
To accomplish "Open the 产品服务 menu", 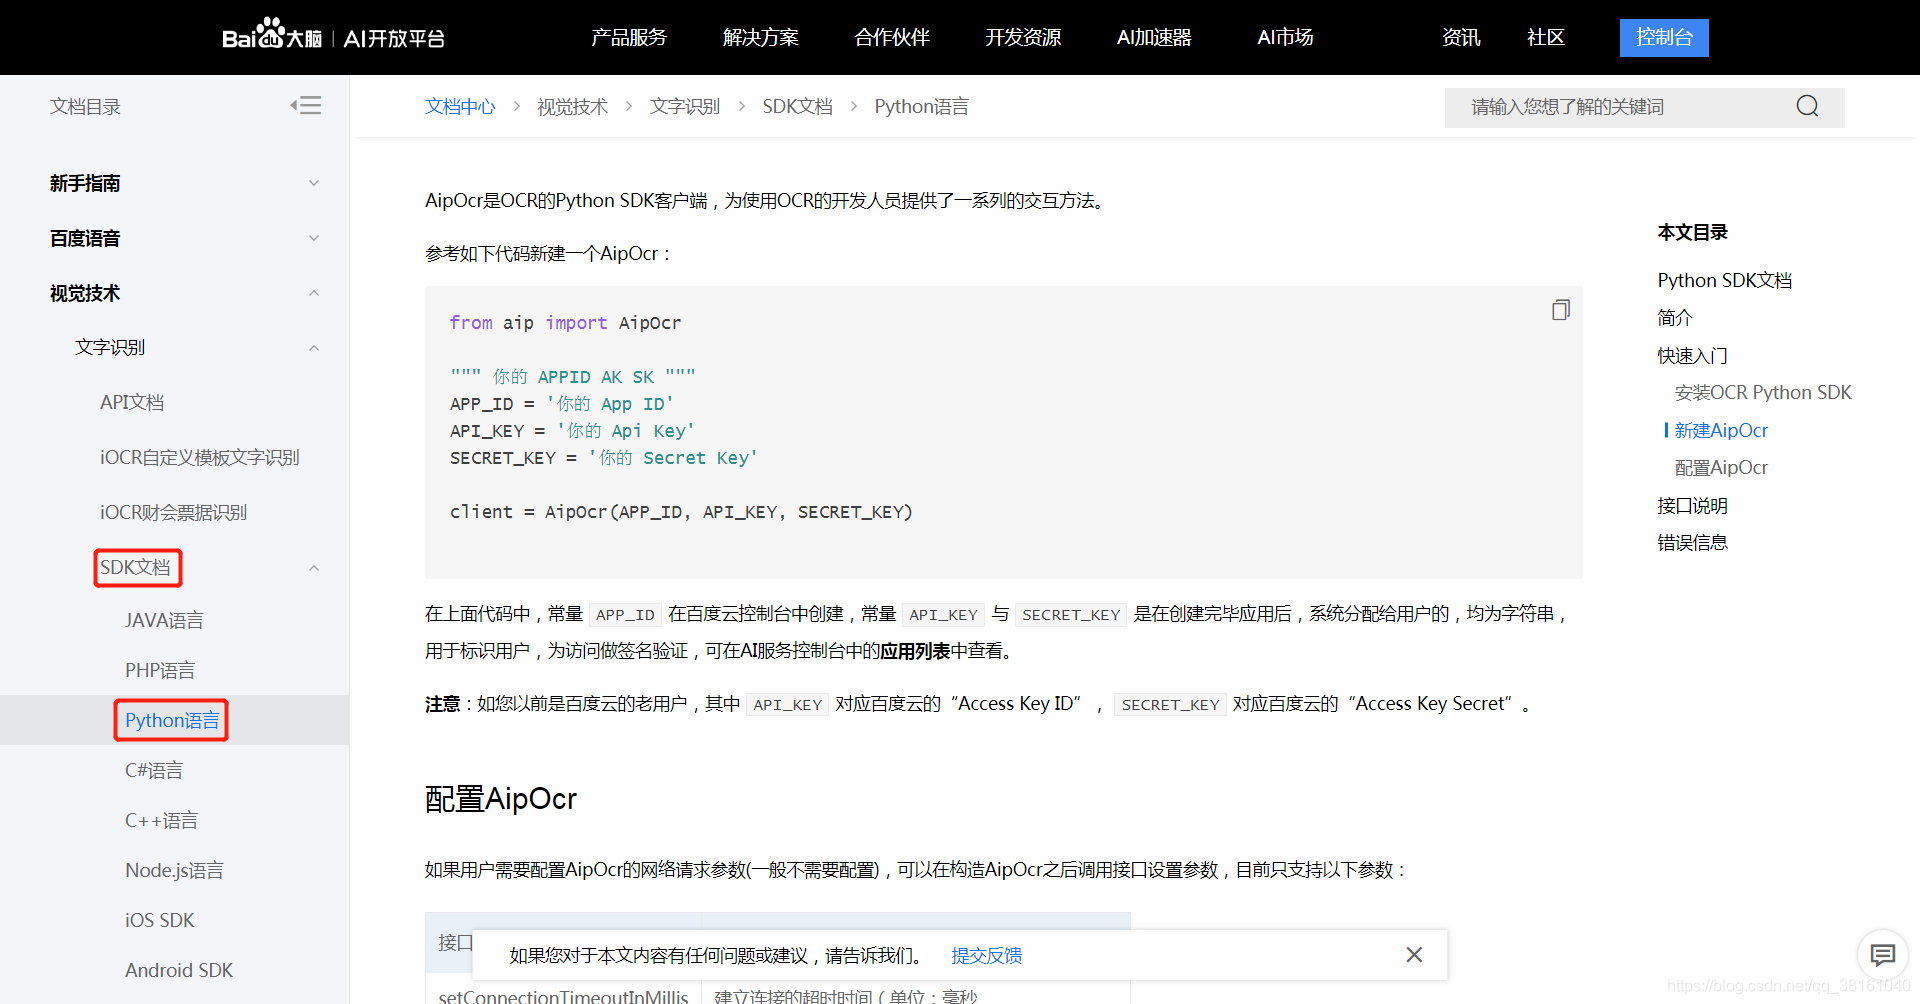I will point(628,37).
